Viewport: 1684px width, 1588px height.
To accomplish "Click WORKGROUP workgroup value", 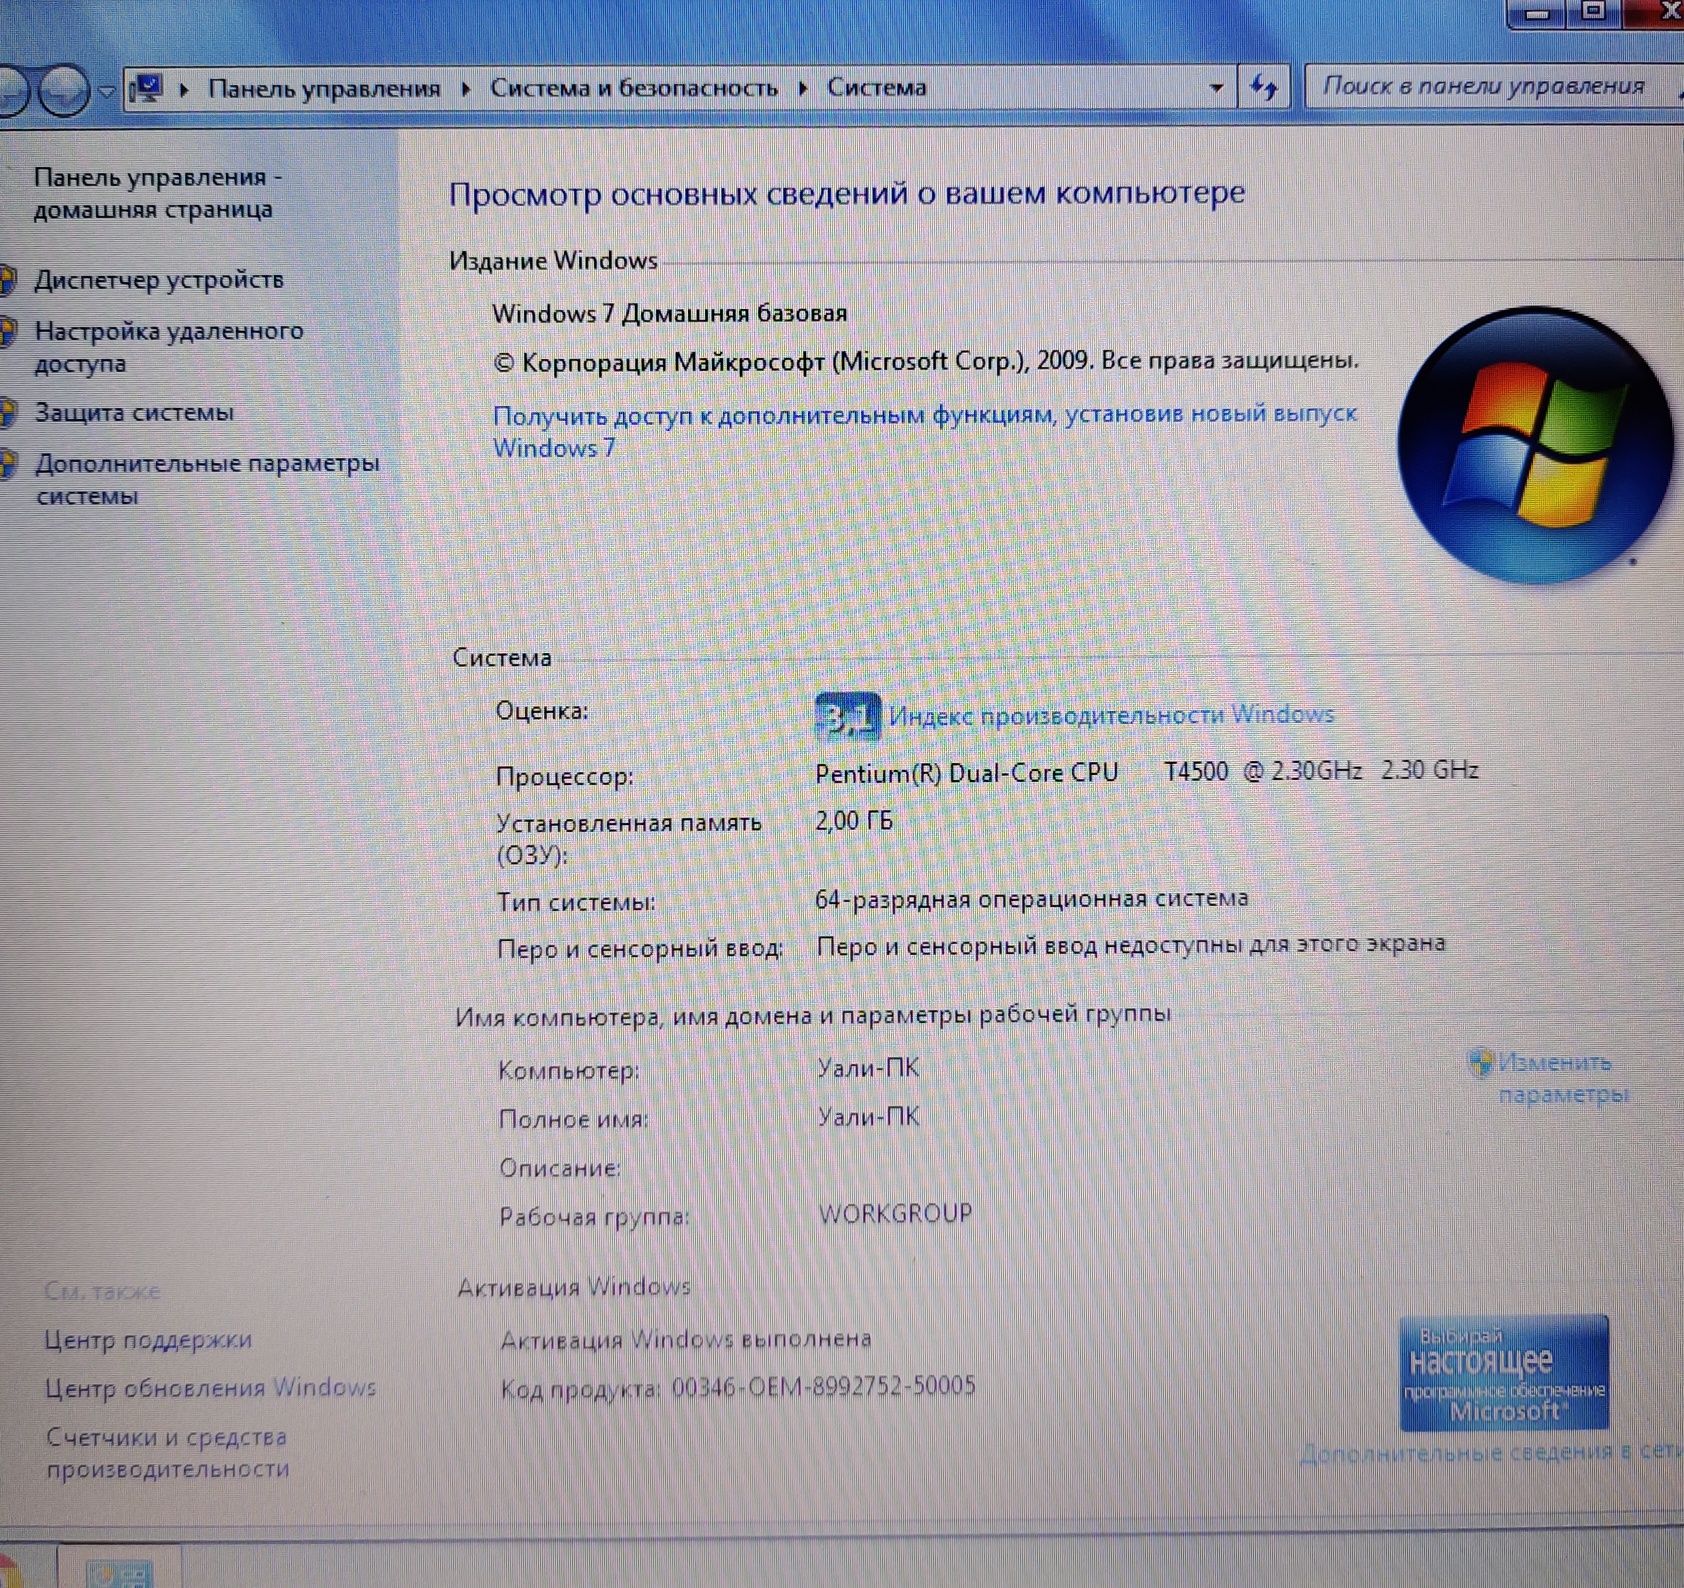I will click(895, 1214).
